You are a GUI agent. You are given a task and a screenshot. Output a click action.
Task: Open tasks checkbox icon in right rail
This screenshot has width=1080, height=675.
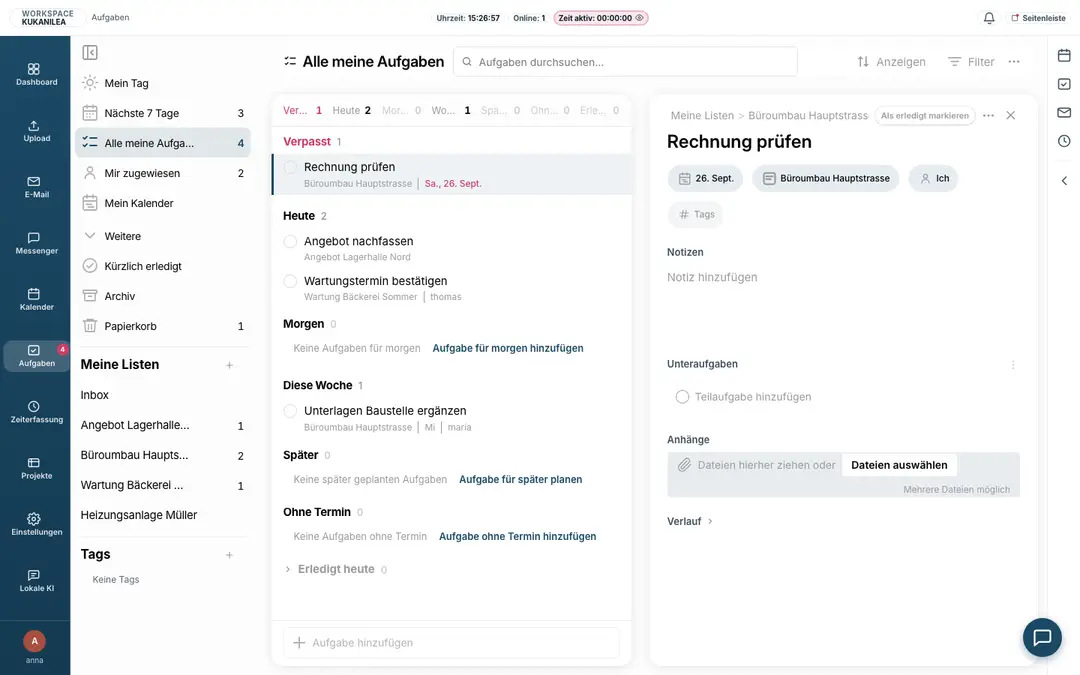[1064, 84]
